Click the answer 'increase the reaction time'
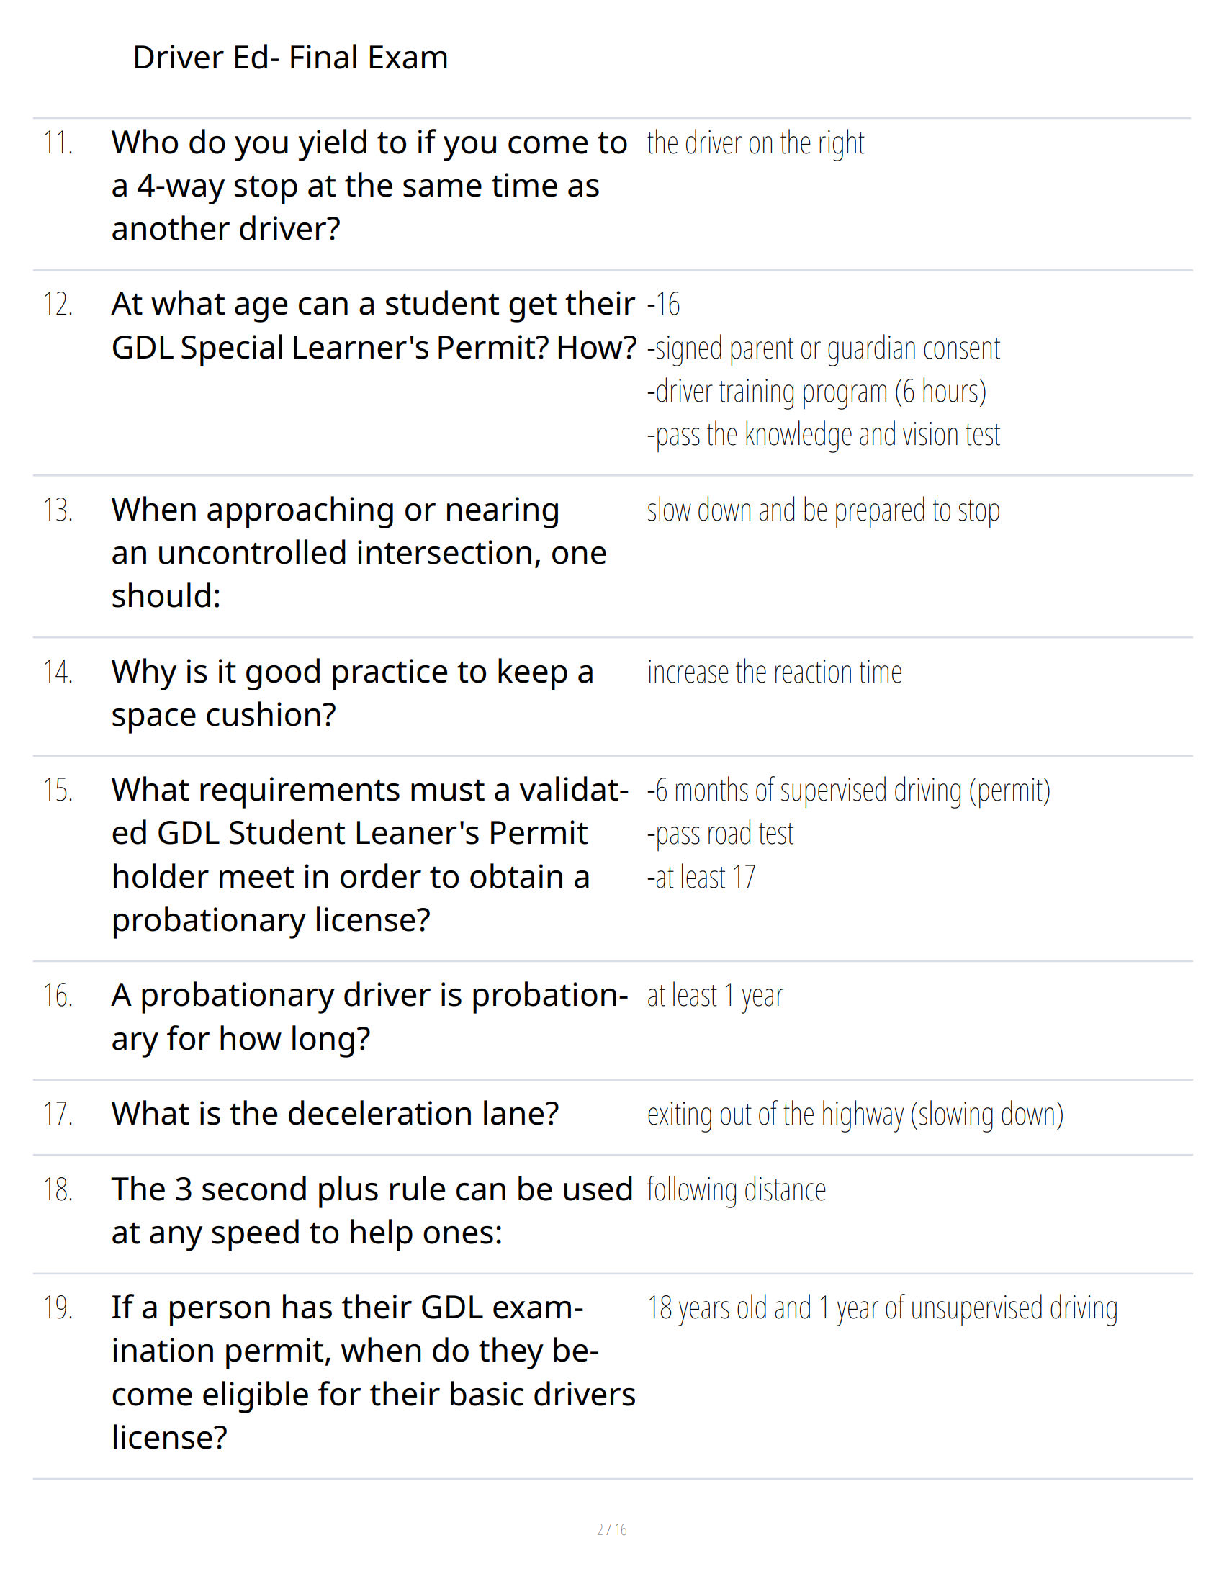The image size is (1224, 1584). click(x=774, y=673)
